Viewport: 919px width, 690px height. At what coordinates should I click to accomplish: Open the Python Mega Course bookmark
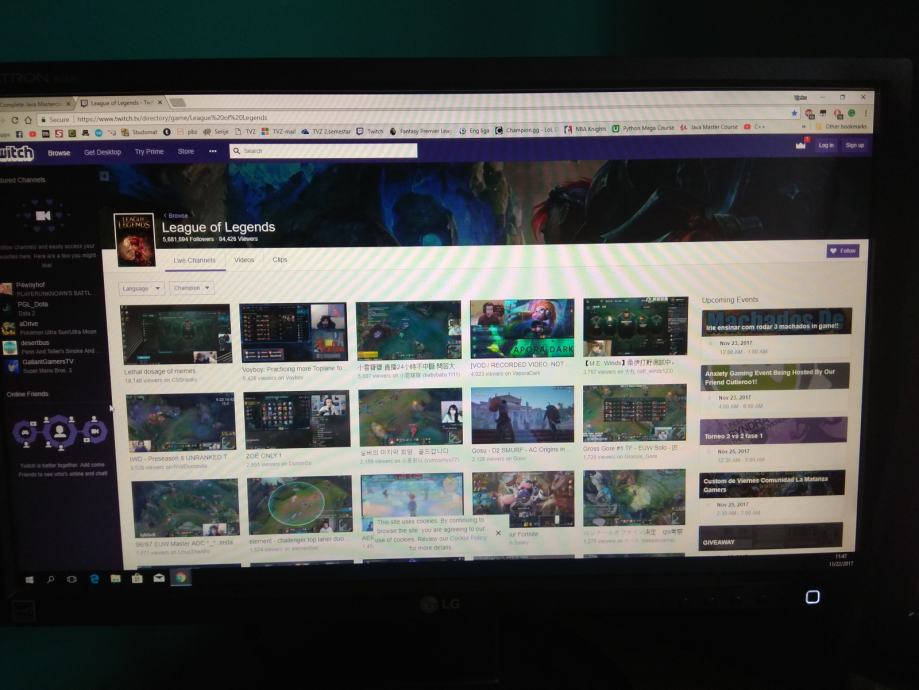coord(643,128)
